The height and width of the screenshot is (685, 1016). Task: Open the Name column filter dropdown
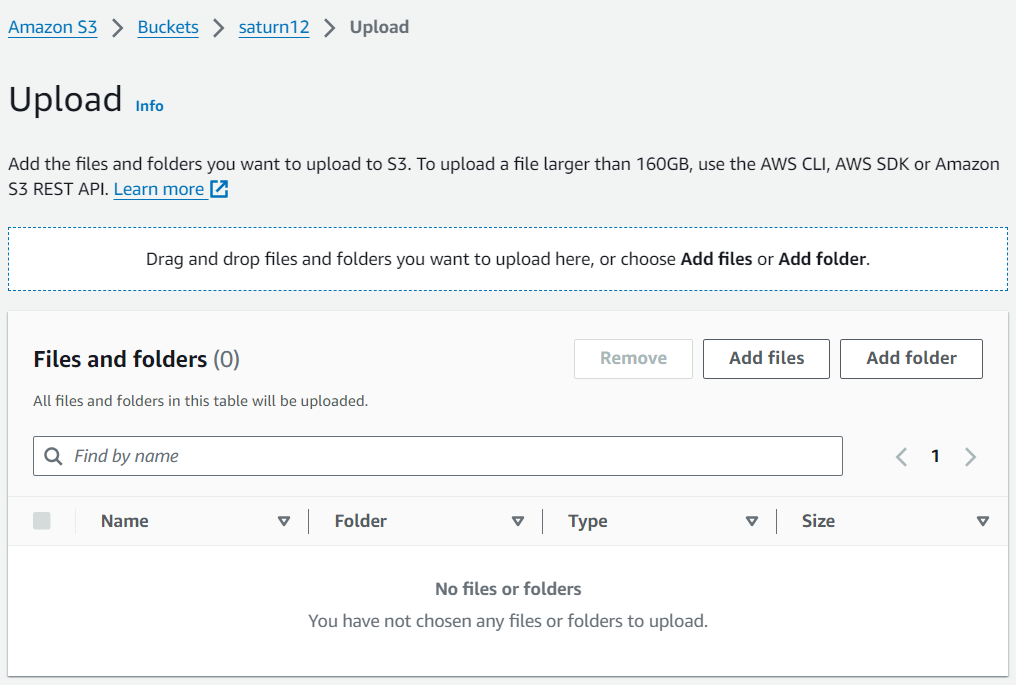tap(284, 520)
